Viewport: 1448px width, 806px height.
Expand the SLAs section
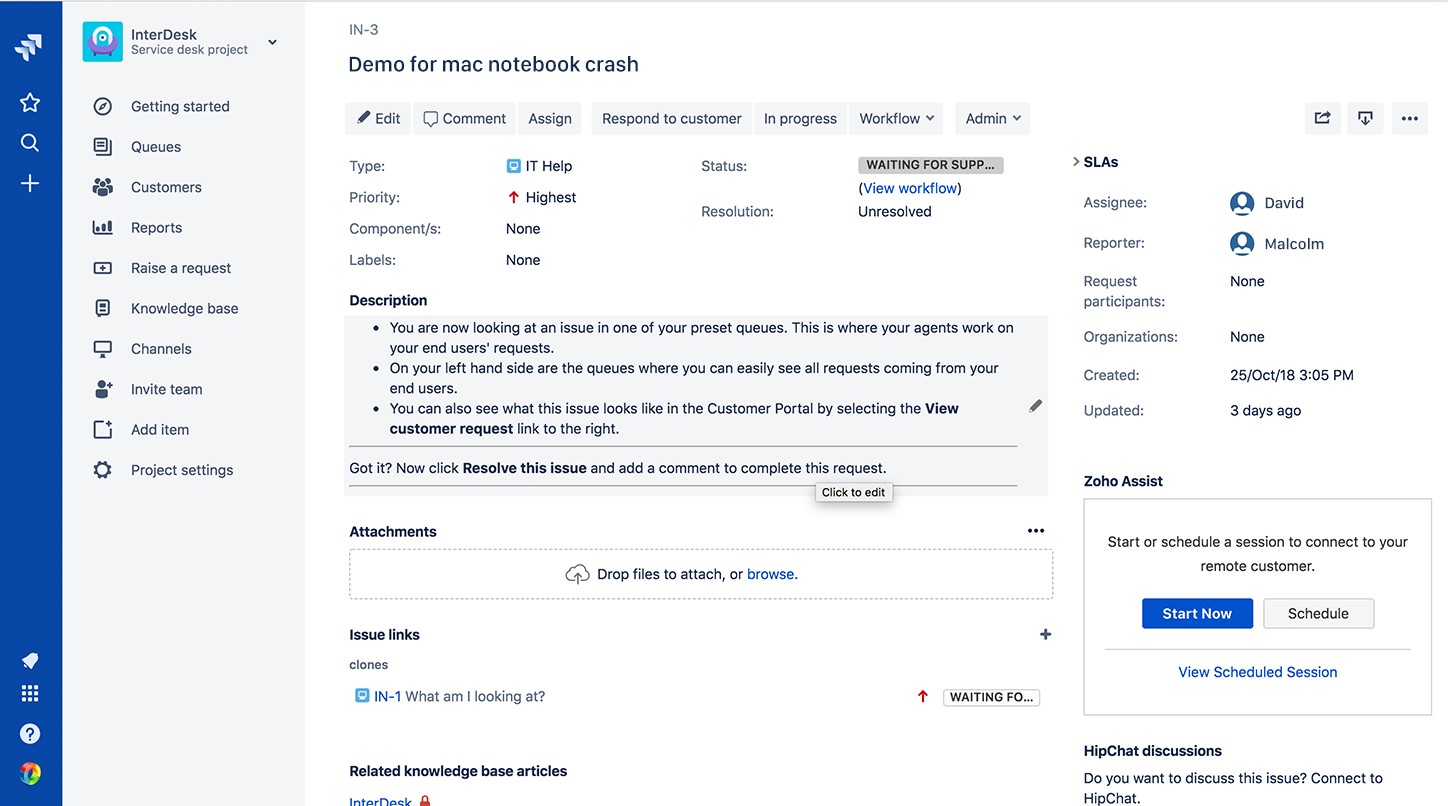click(x=1076, y=162)
